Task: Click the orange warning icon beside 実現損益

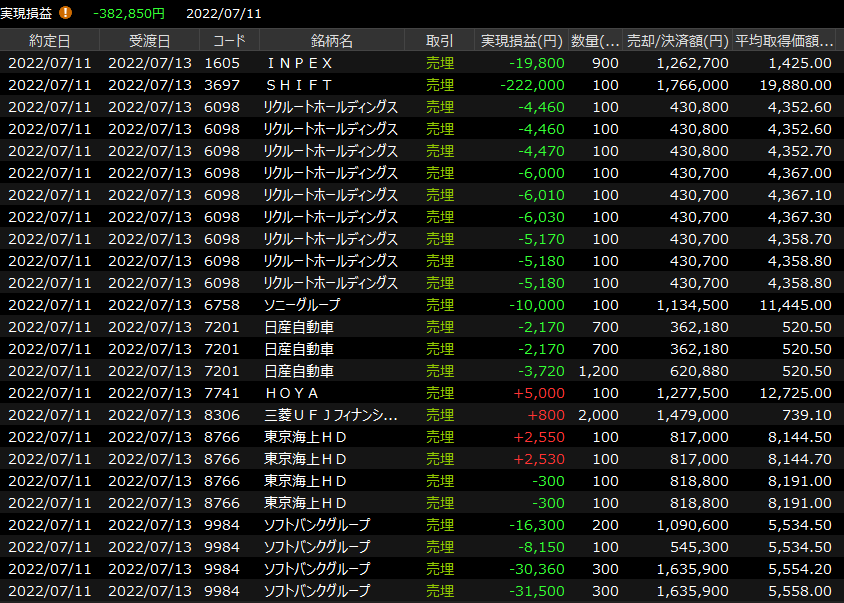Action: point(66,13)
